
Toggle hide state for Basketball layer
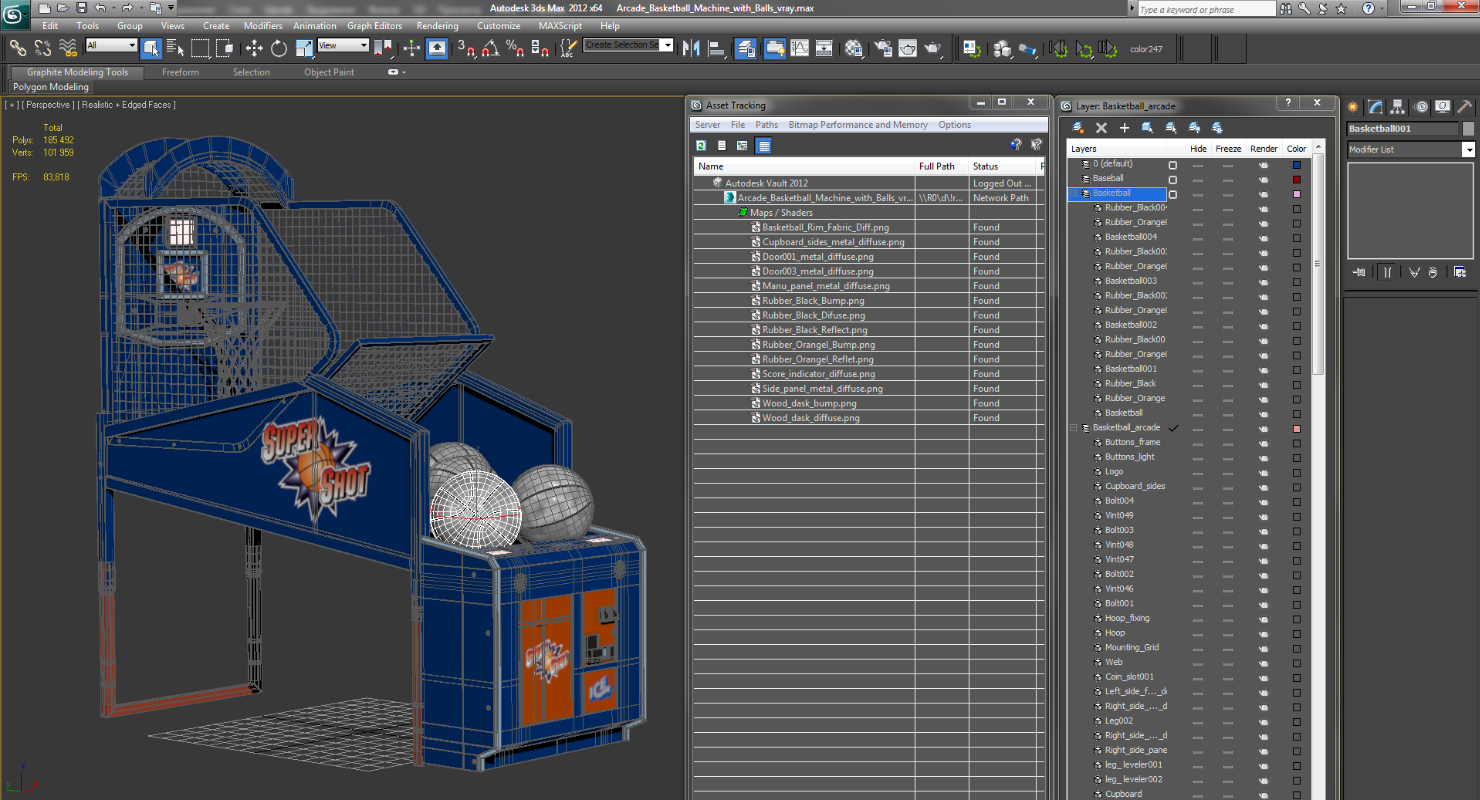1198,194
